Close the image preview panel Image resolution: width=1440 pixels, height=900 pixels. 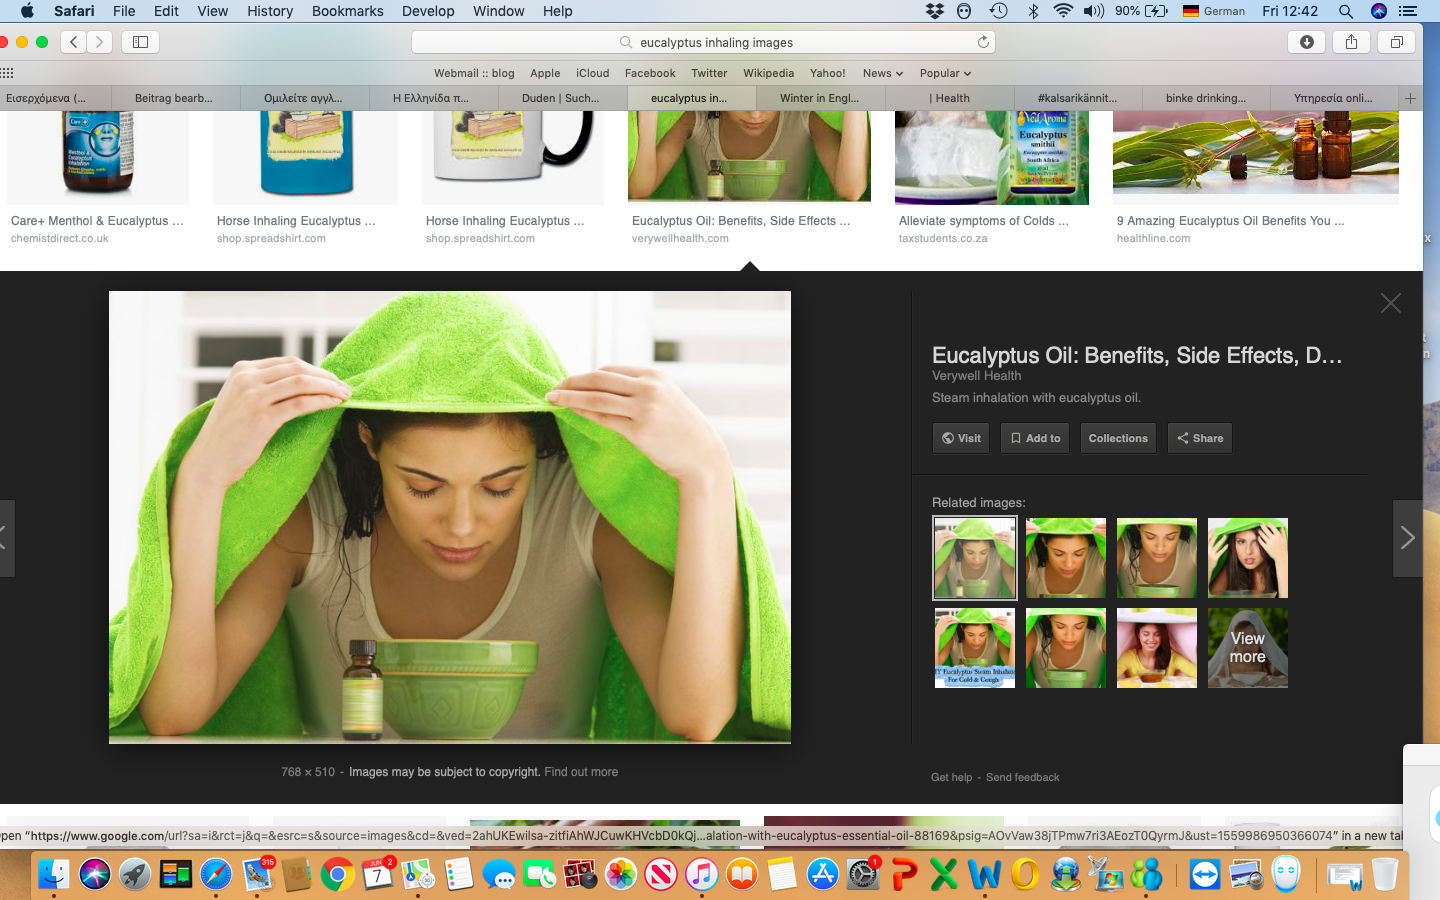(1390, 303)
